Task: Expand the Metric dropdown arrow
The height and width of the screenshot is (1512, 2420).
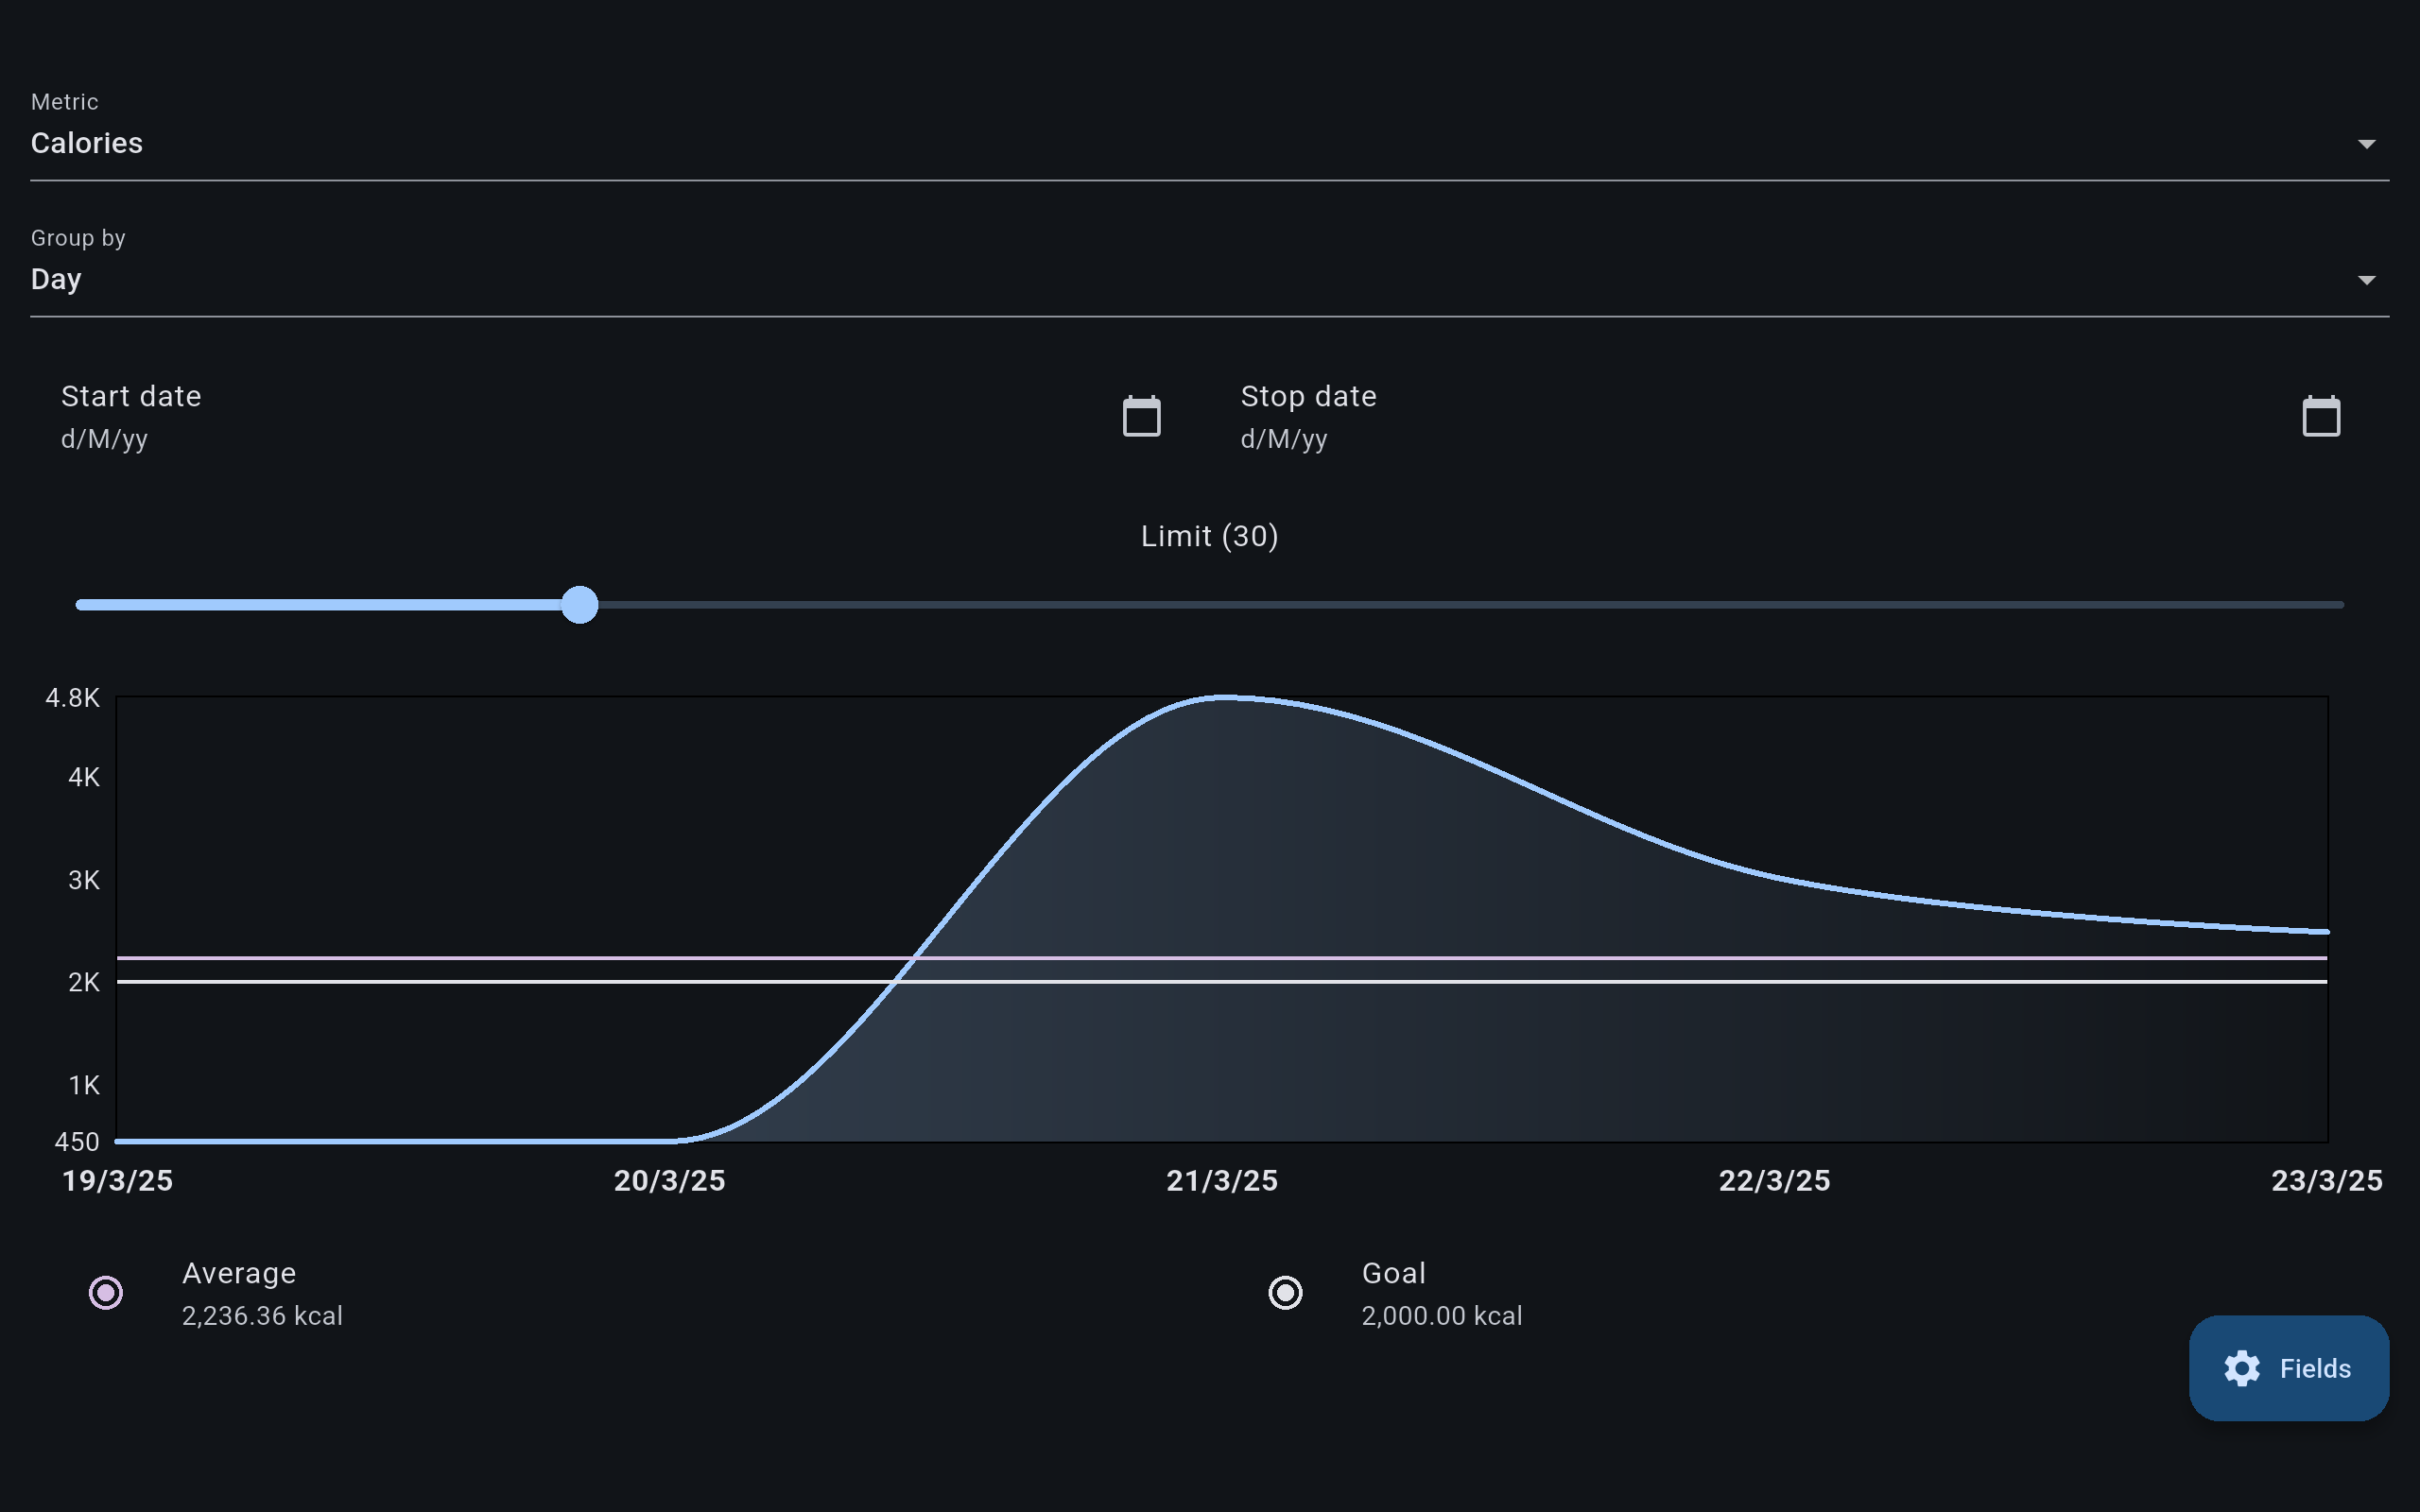Action: pos(2366,144)
